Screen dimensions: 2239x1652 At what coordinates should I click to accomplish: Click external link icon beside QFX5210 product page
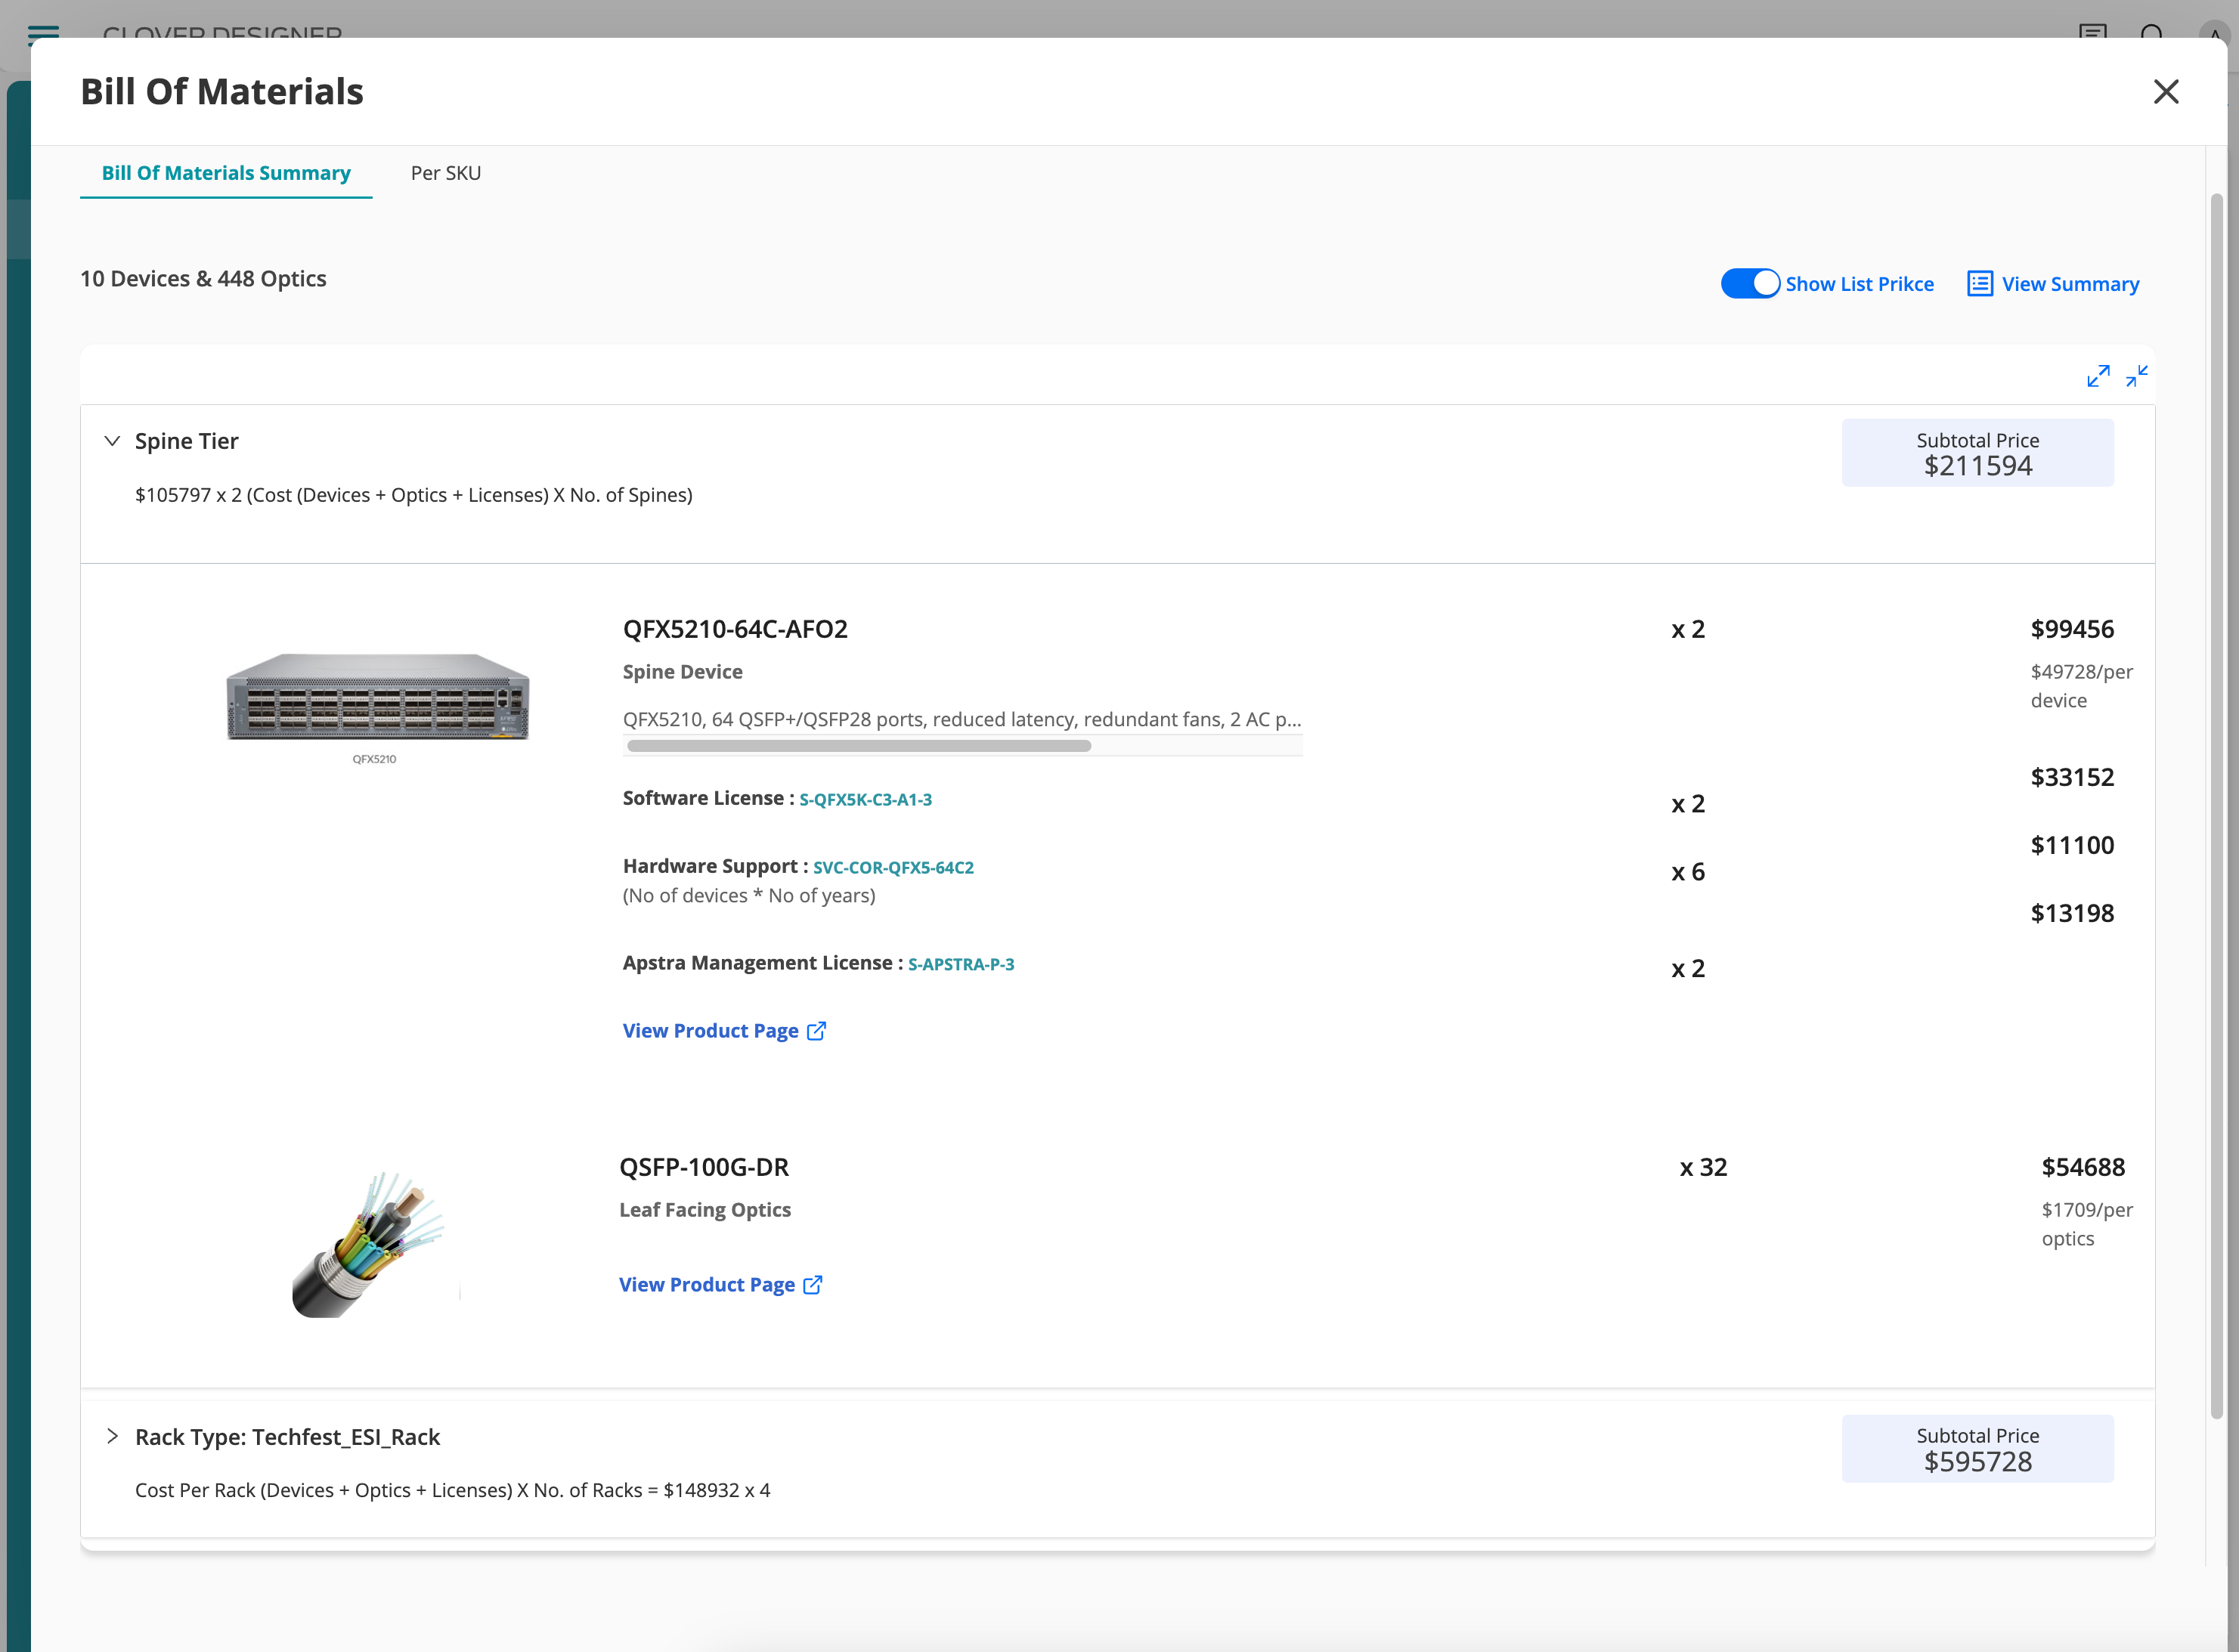click(x=817, y=1031)
